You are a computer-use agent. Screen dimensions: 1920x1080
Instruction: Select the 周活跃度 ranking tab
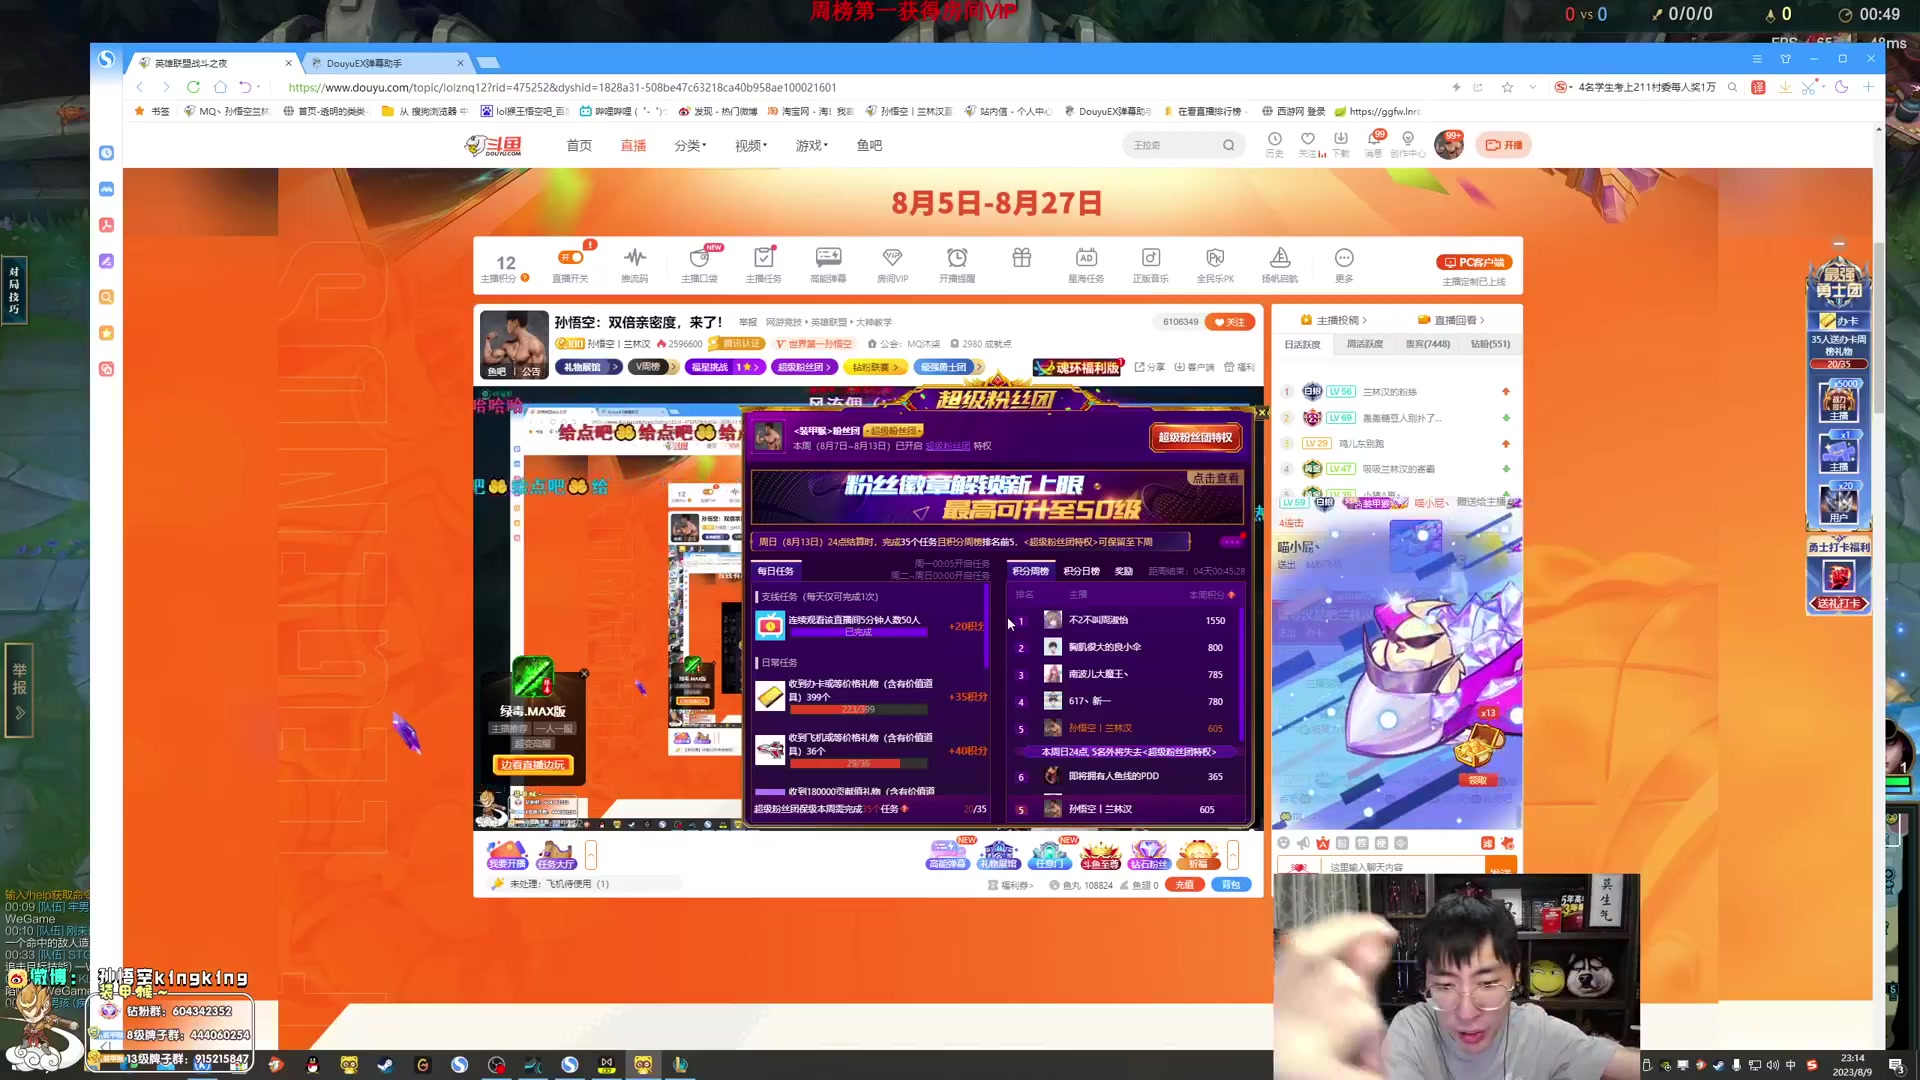(1364, 344)
